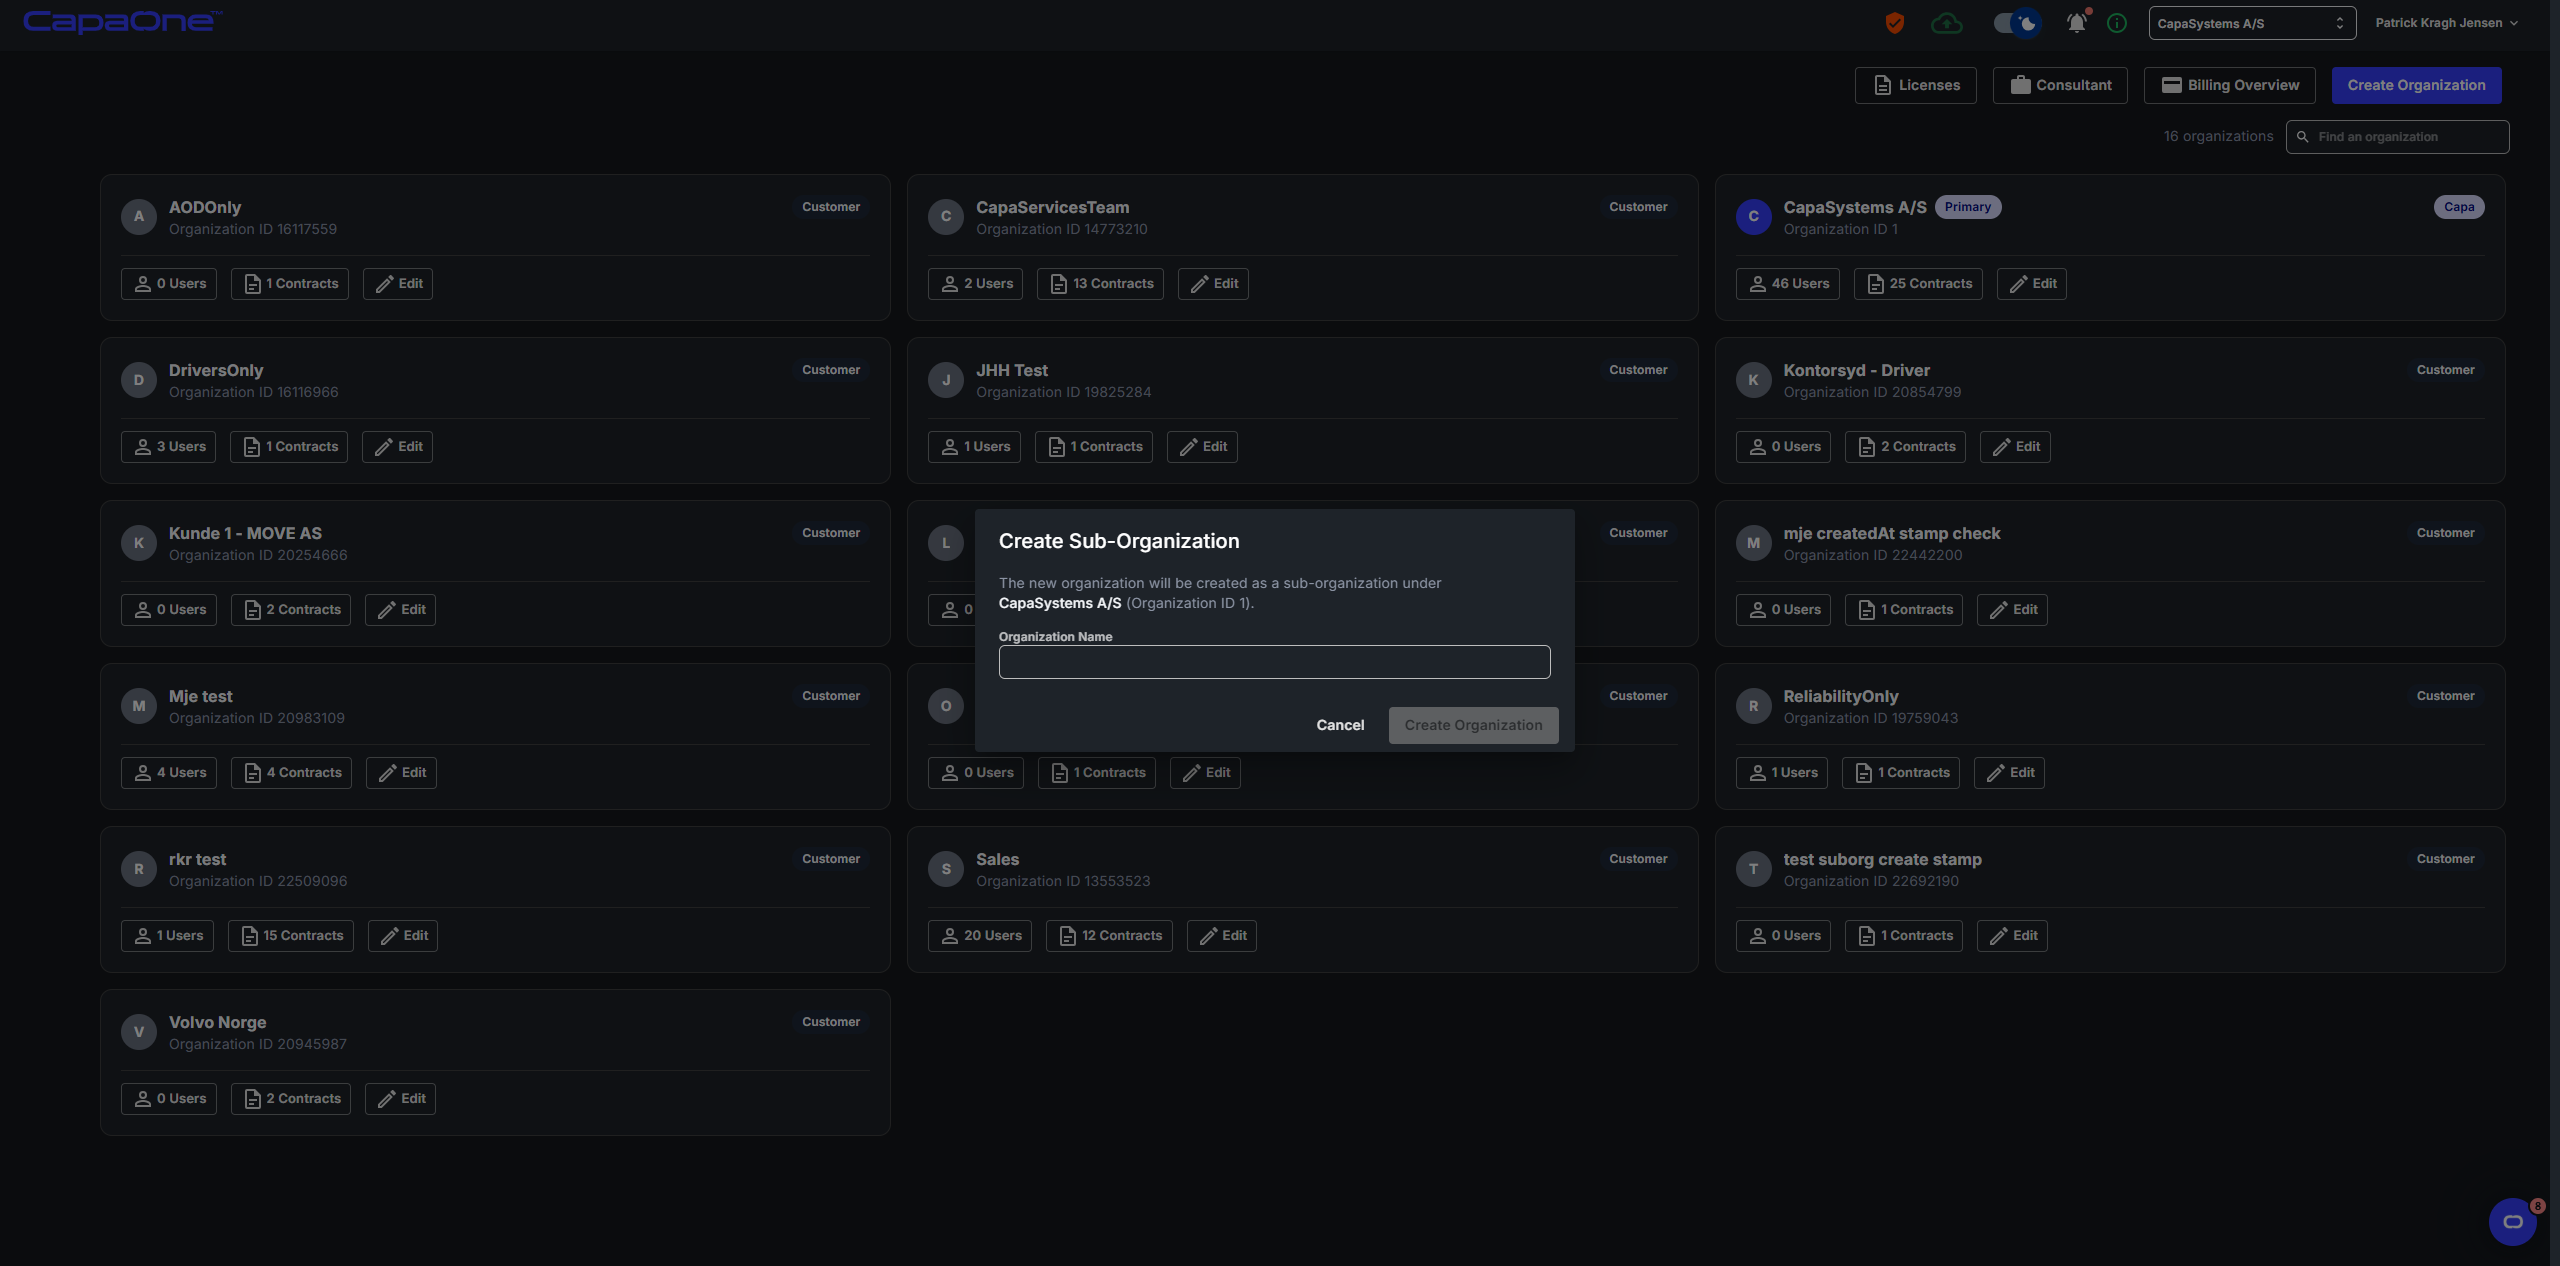
Task: Open the Licenses page
Action: click(1915, 85)
